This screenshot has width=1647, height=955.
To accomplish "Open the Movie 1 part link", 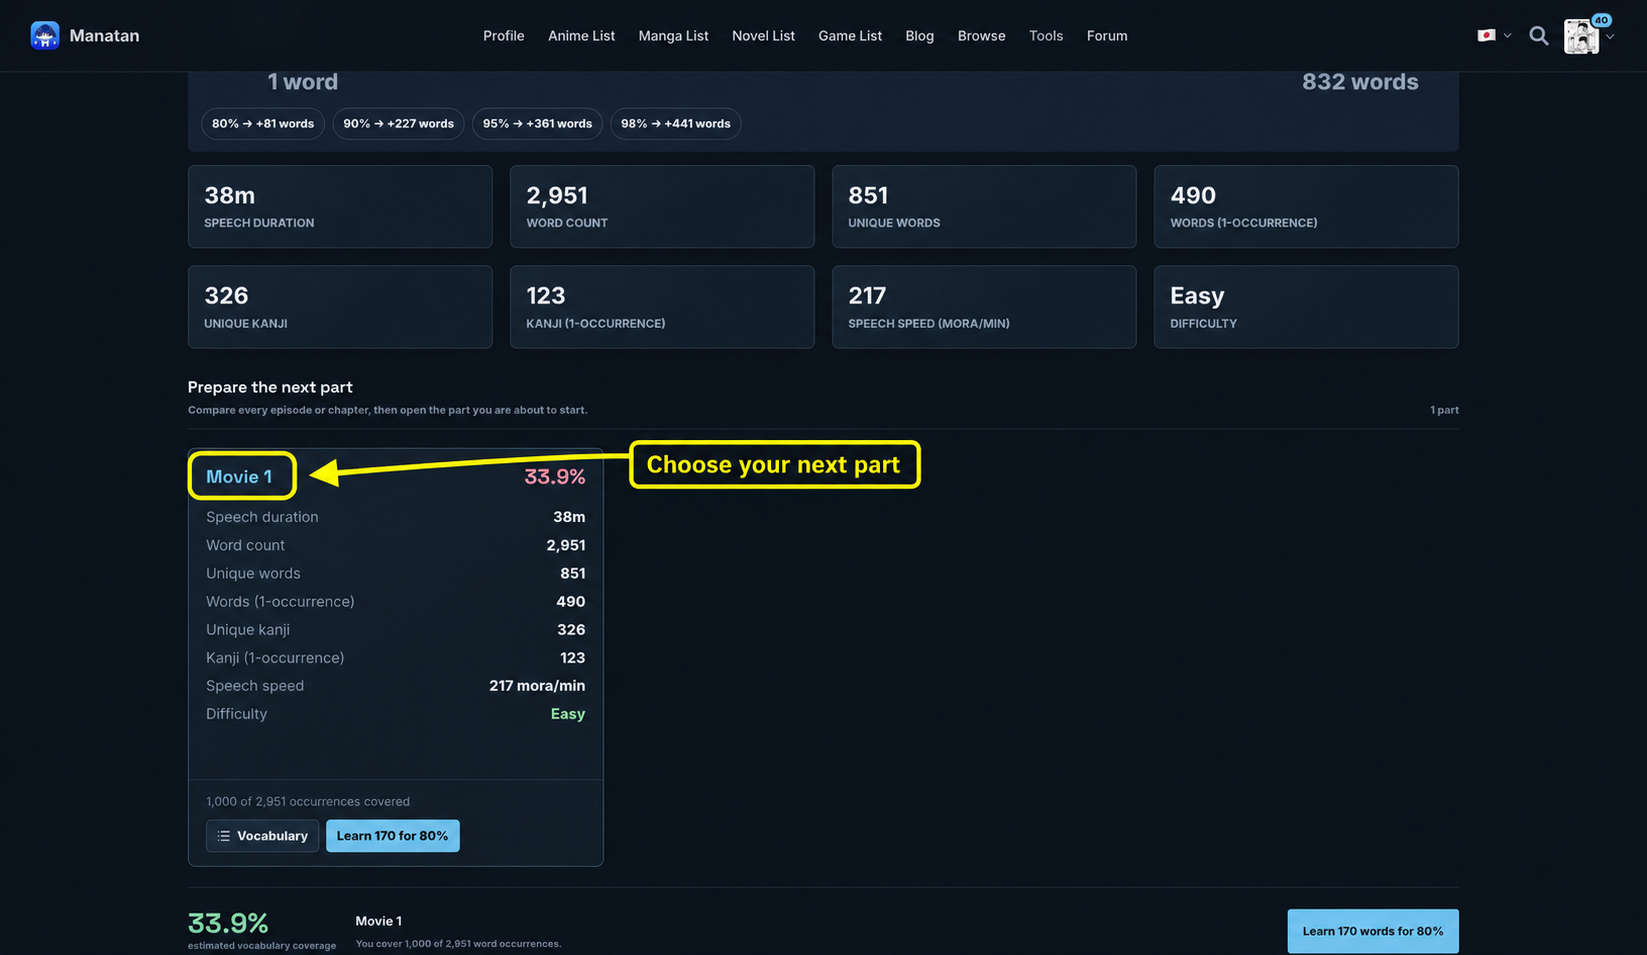I will [x=239, y=477].
